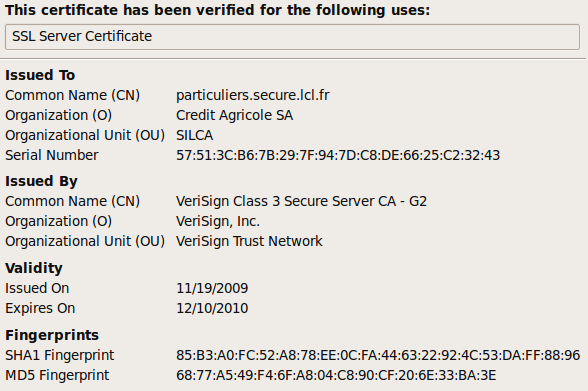Viewport: 588px width, 391px height.
Task: Click the SILCA organizational unit value
Action: pos(195,135)
